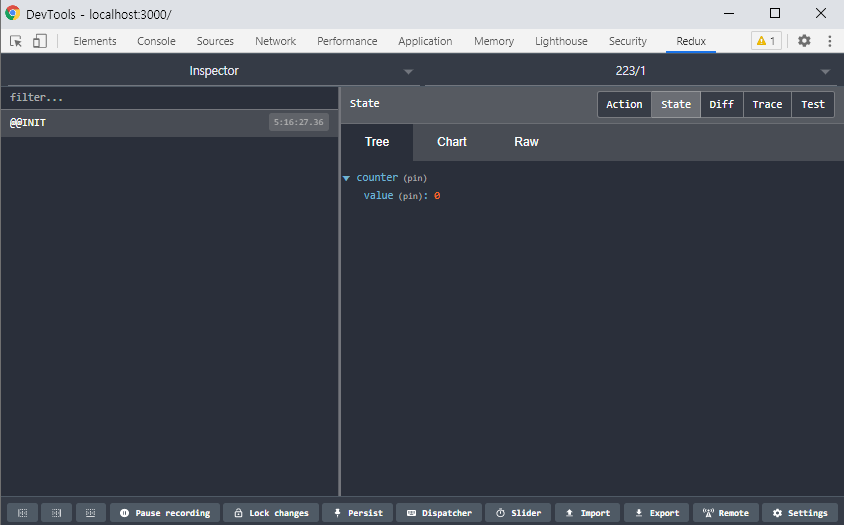
Task: Open the warning issues badge
Action: (x=766, y=41)
